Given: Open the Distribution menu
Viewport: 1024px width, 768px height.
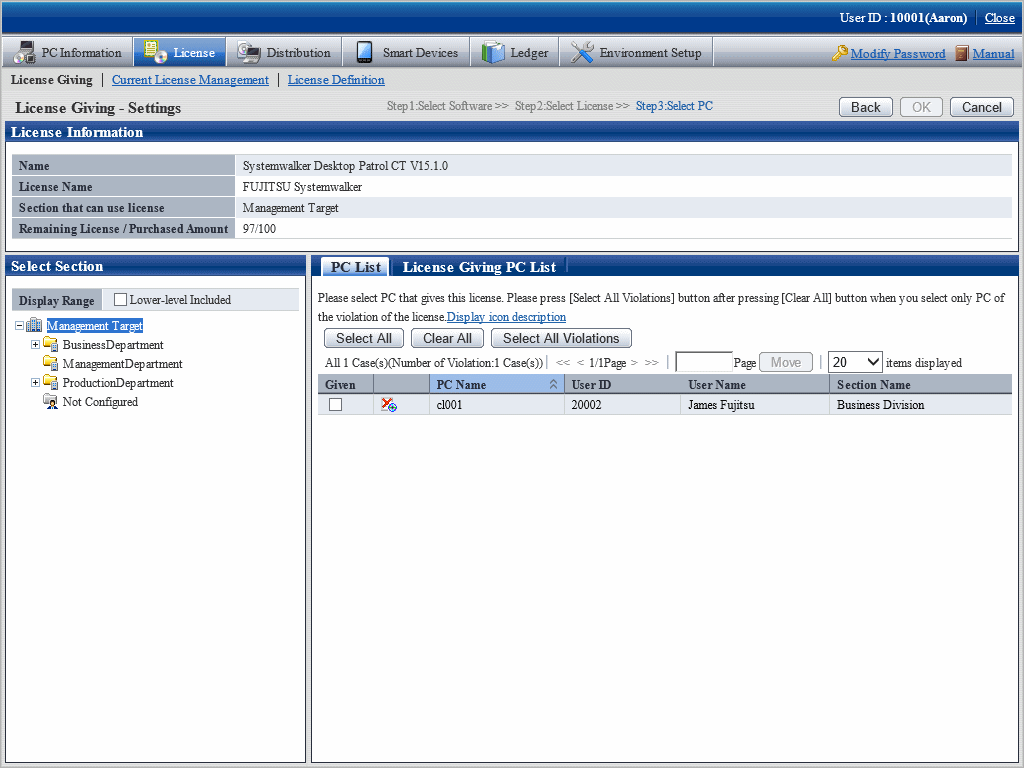Looking at the screenshot, I should coord(283,52).
